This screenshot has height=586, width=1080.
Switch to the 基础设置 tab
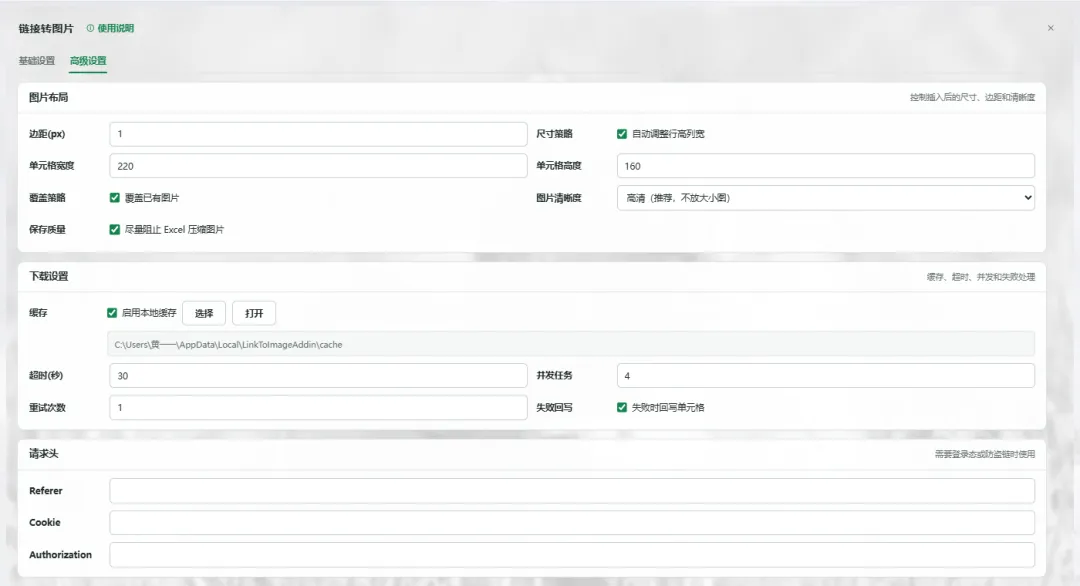click(37, 61)
